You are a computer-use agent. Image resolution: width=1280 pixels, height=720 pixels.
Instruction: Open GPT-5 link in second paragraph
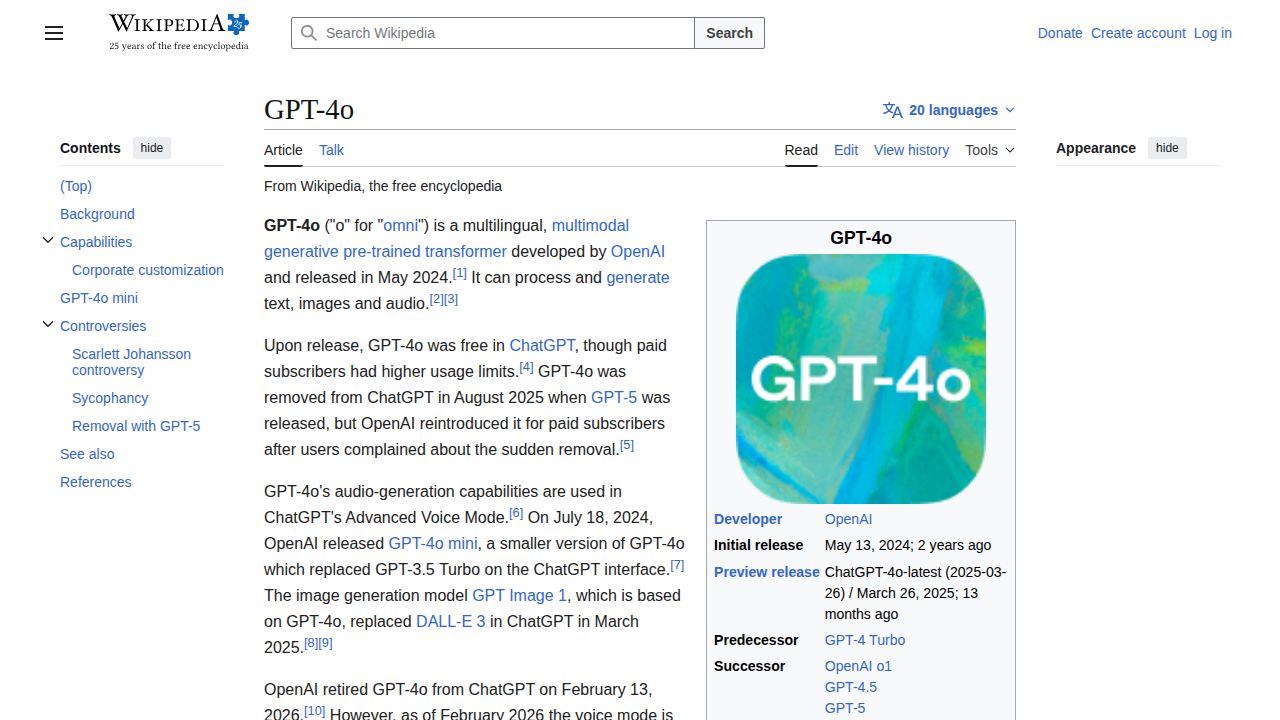coord(614,397)
